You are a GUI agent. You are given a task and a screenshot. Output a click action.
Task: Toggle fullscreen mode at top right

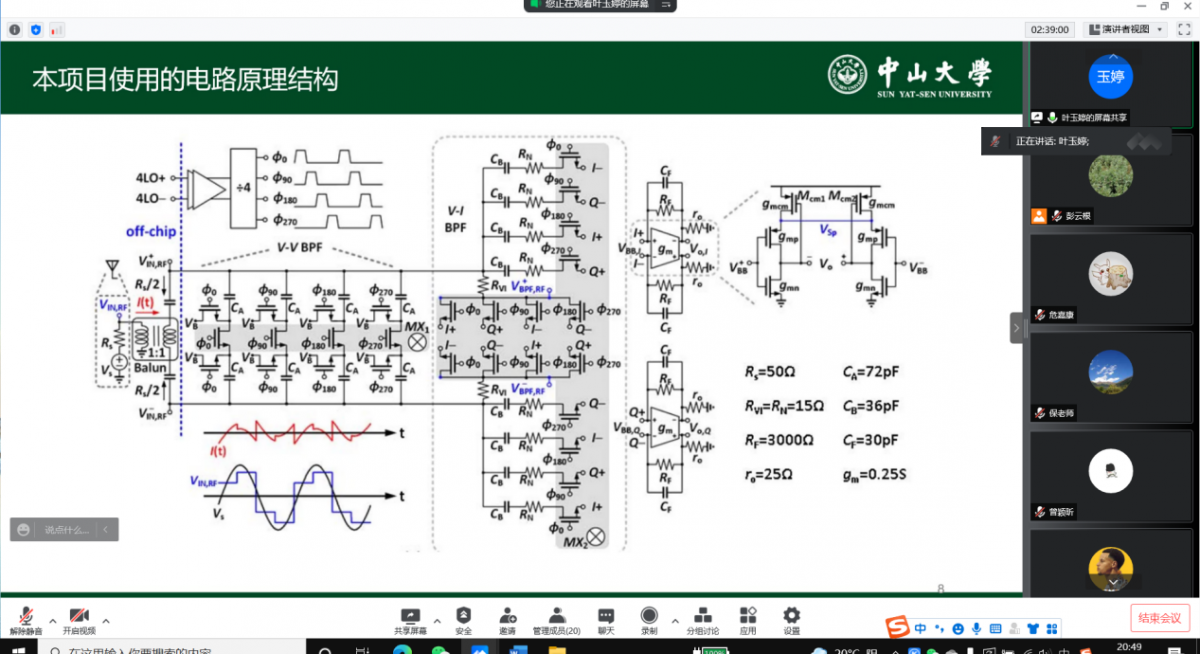pos(1184,30)
